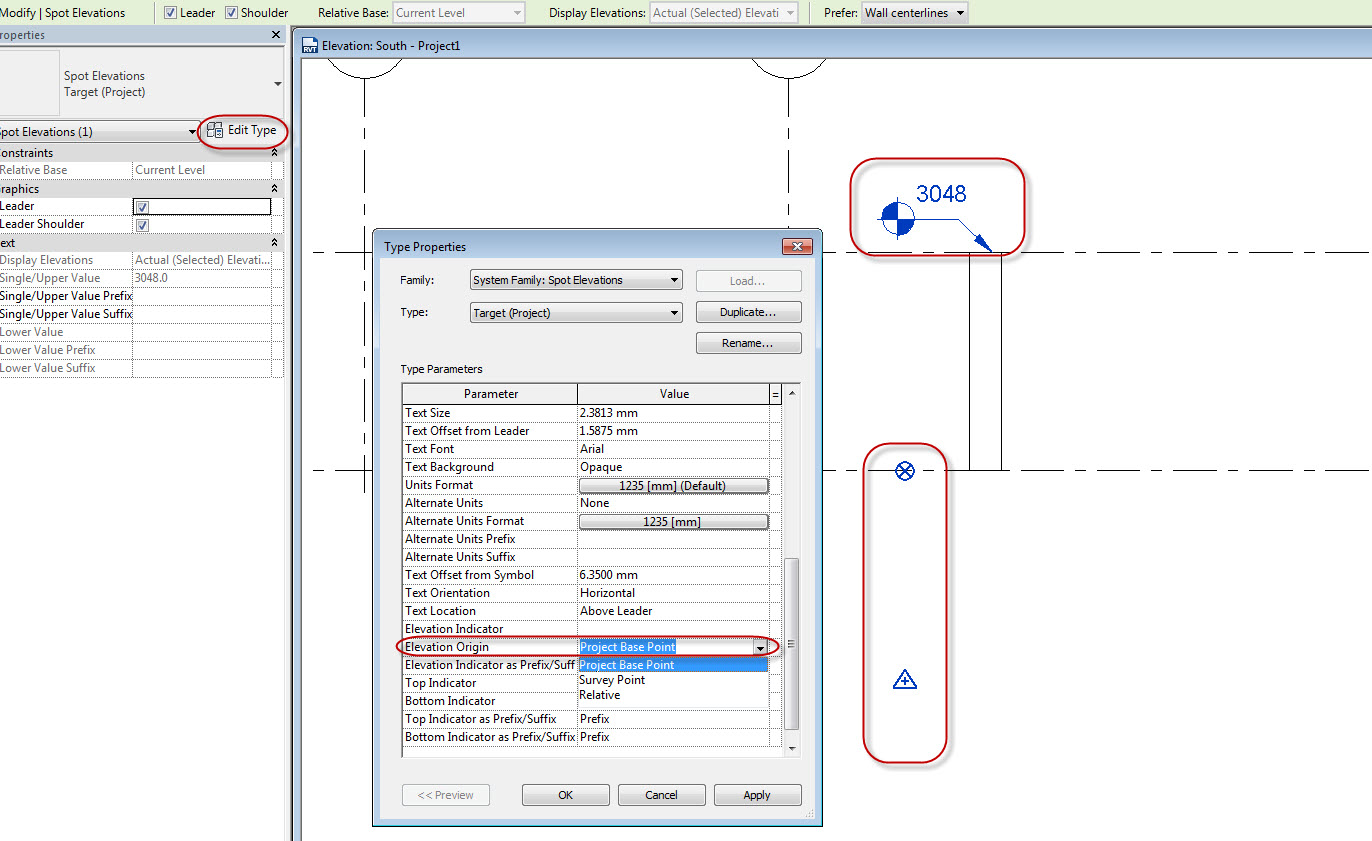The height and width of the screenshot is (841, 1372).
Task: Collapse the Constraints section in Properties
Action: pos(273,152)
